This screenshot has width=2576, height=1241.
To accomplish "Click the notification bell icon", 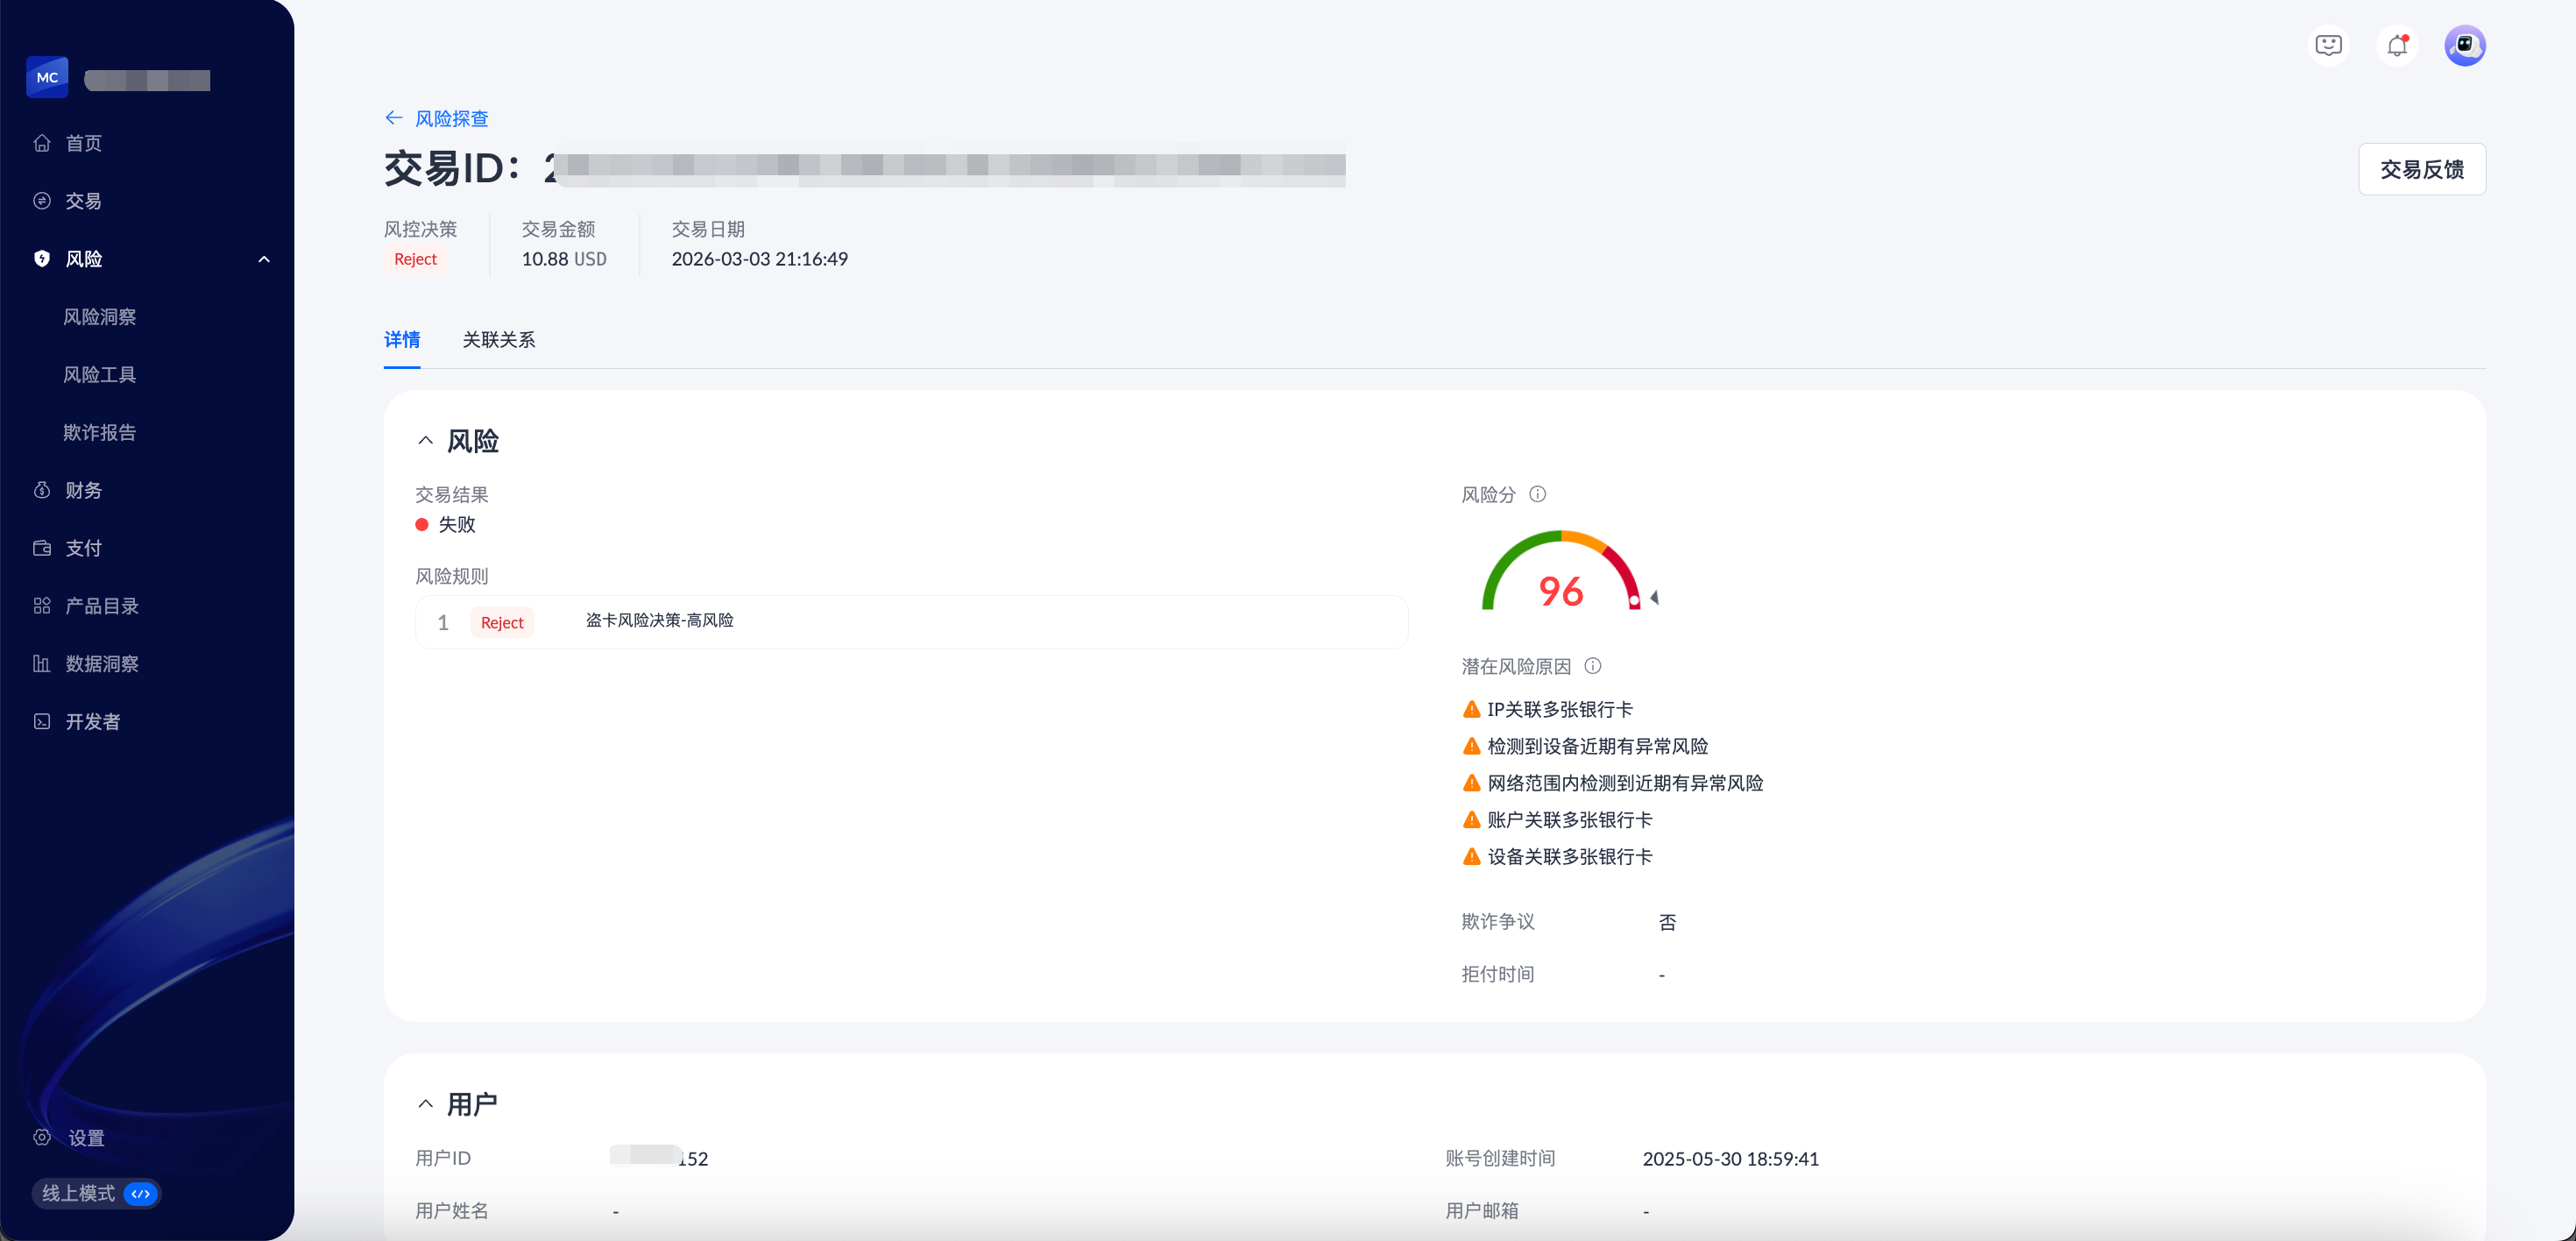I will point(2397,46).
